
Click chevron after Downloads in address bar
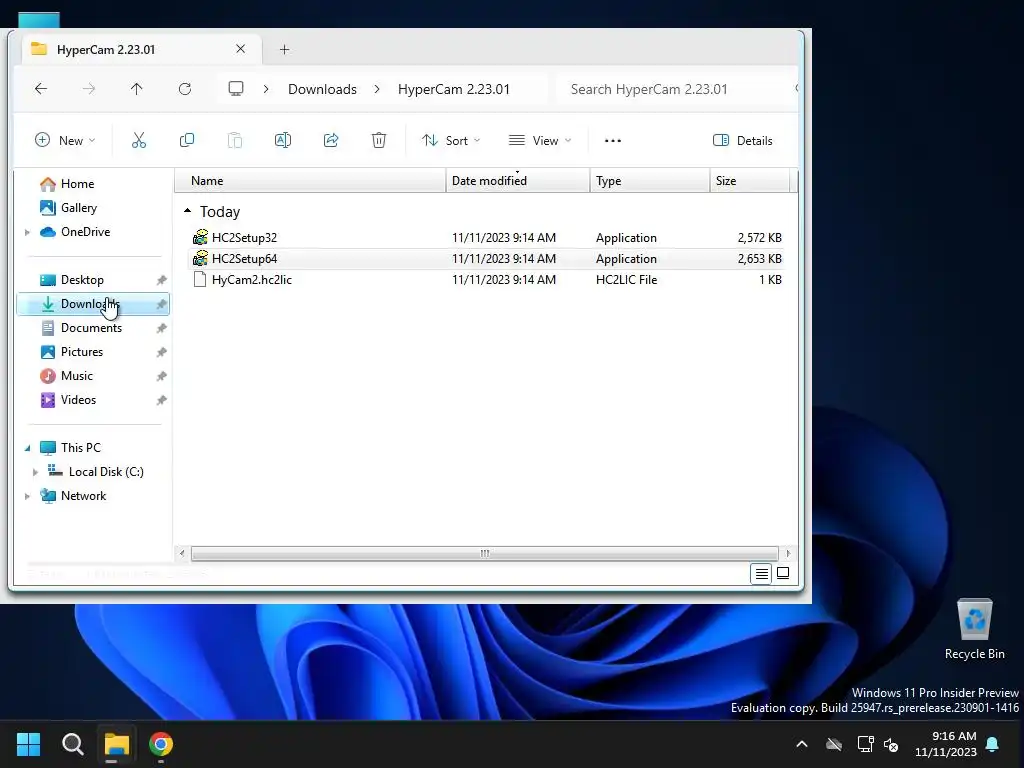[x=377, y=89]
